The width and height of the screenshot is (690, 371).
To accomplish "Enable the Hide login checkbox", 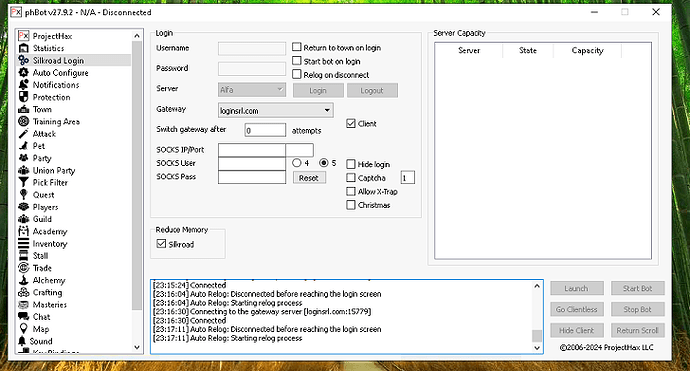I will pyautogui.click(x=351, y=164).
